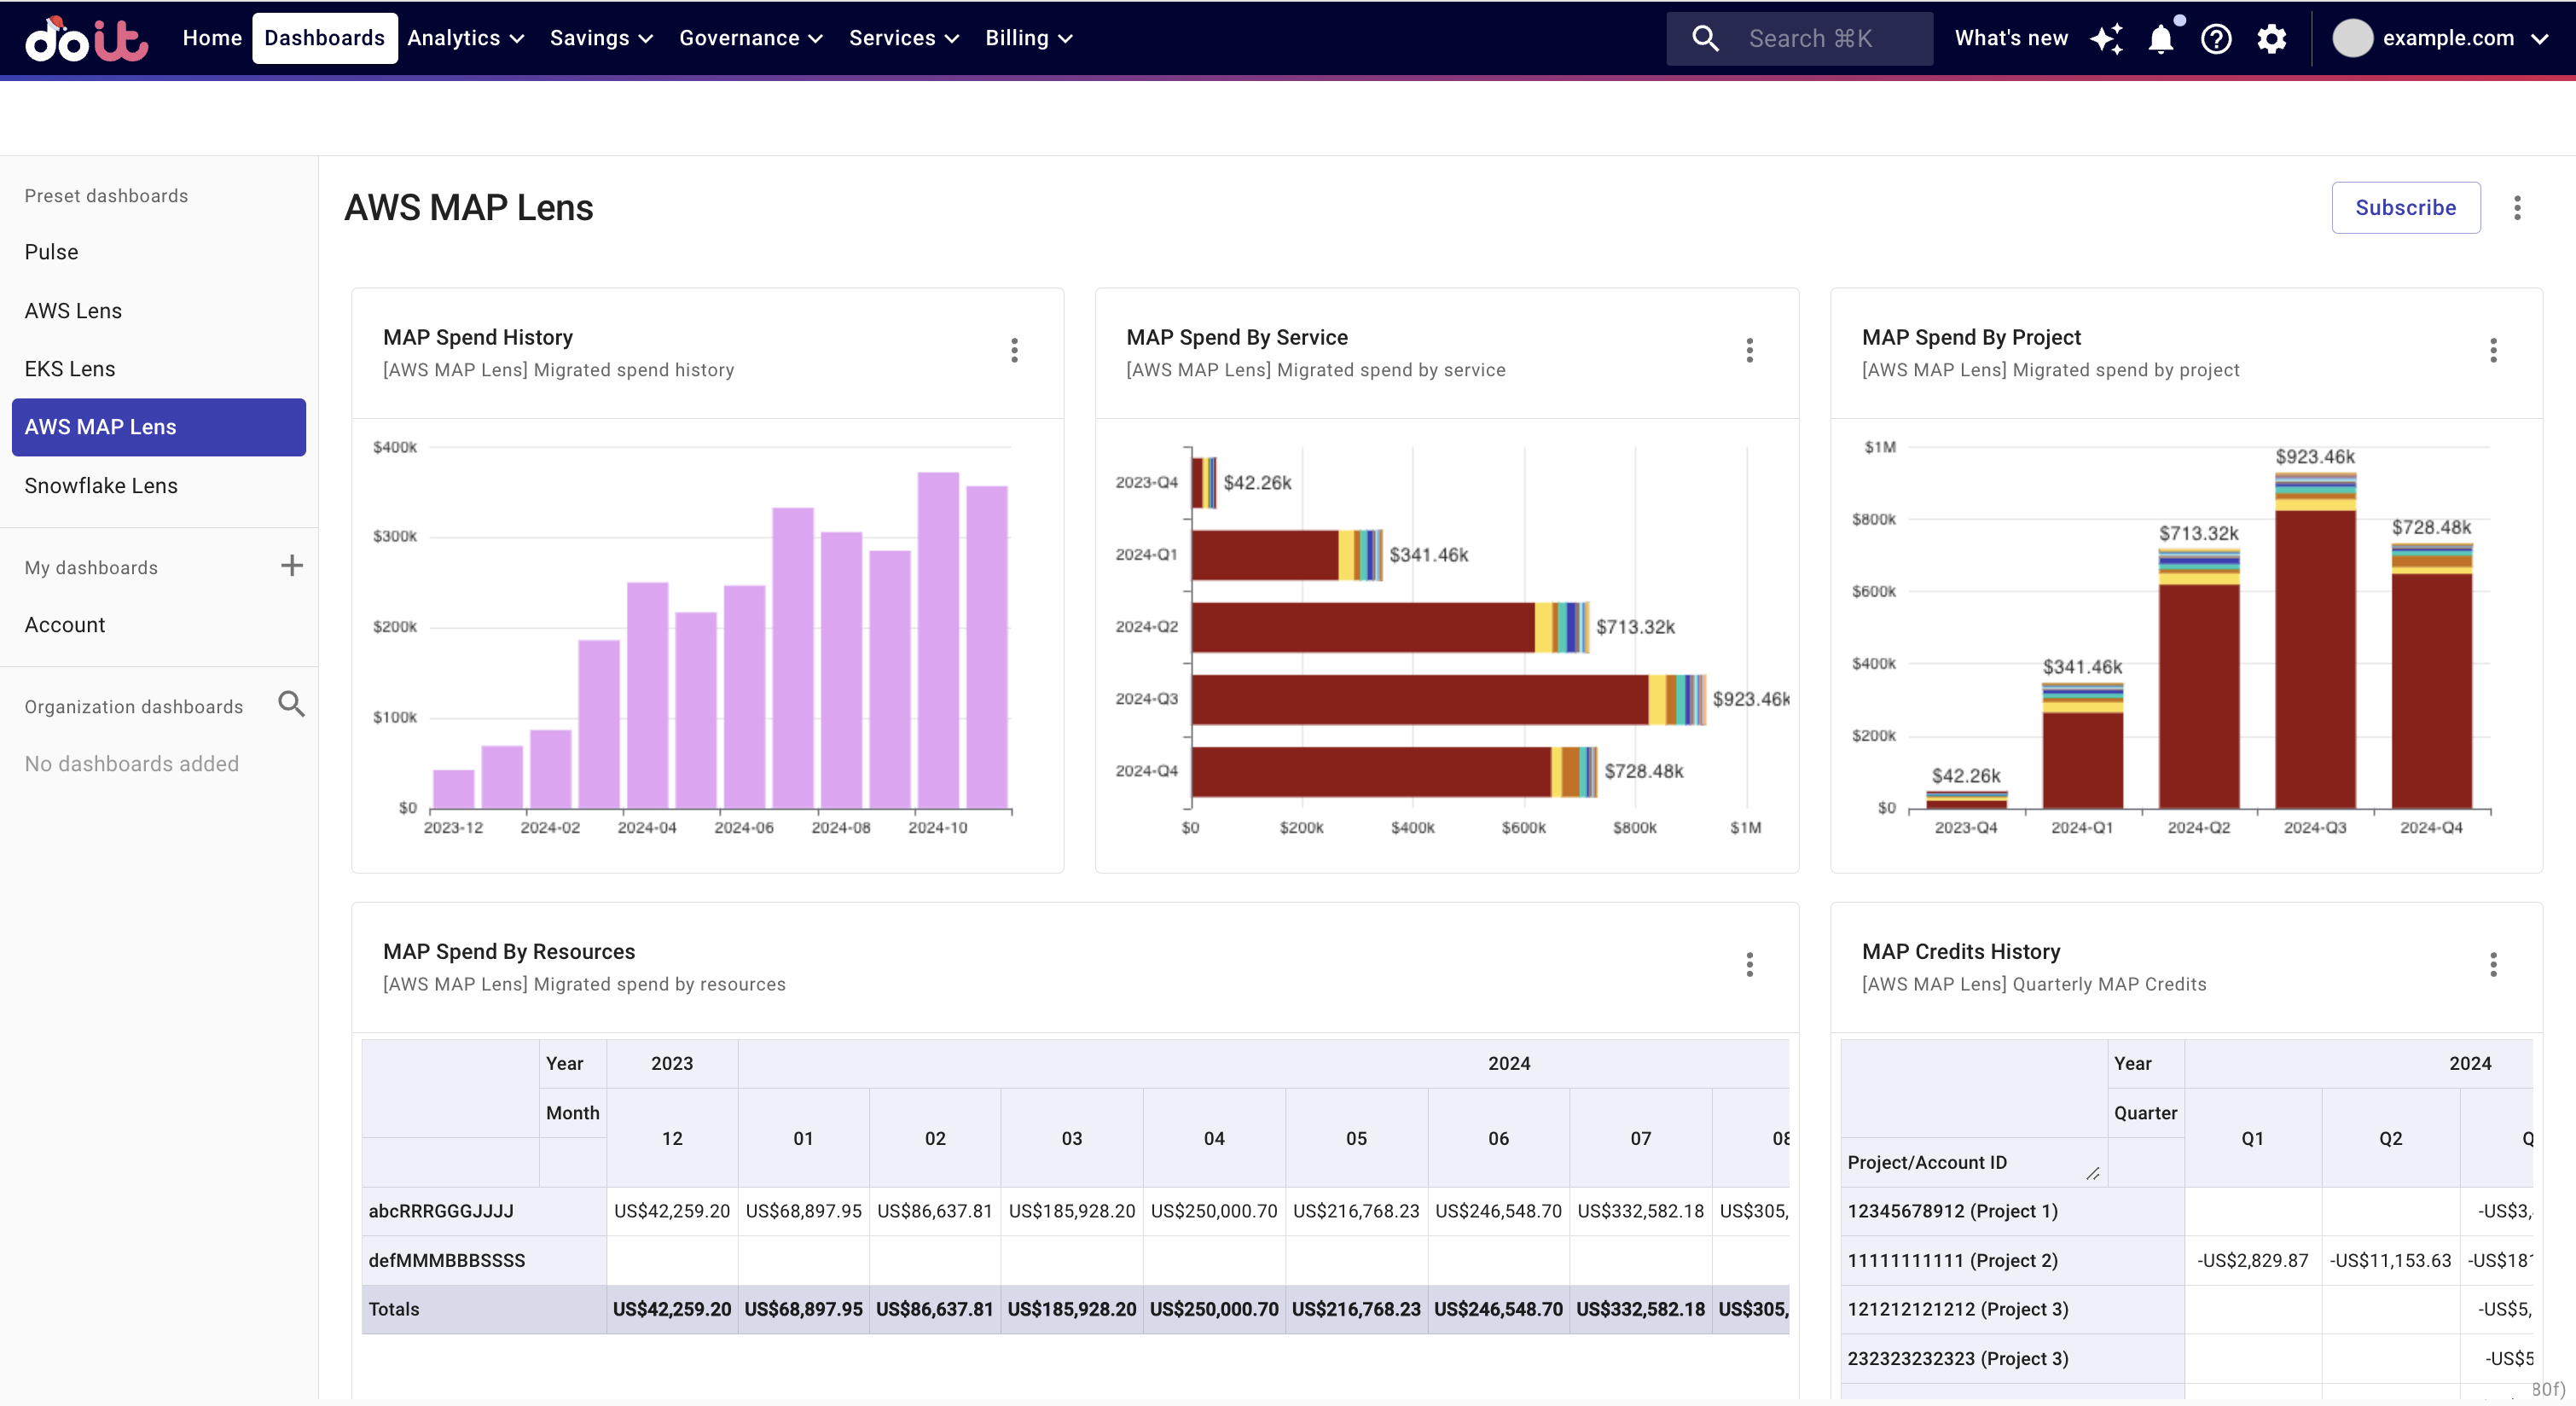
Task: Add a new dashboard with plus icon
Action: point(291,566)
